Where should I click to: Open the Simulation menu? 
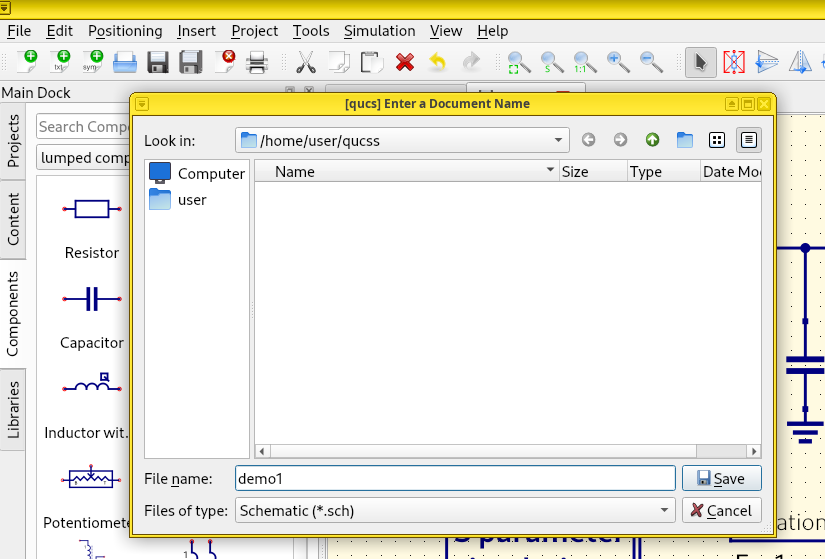[379, 31]
